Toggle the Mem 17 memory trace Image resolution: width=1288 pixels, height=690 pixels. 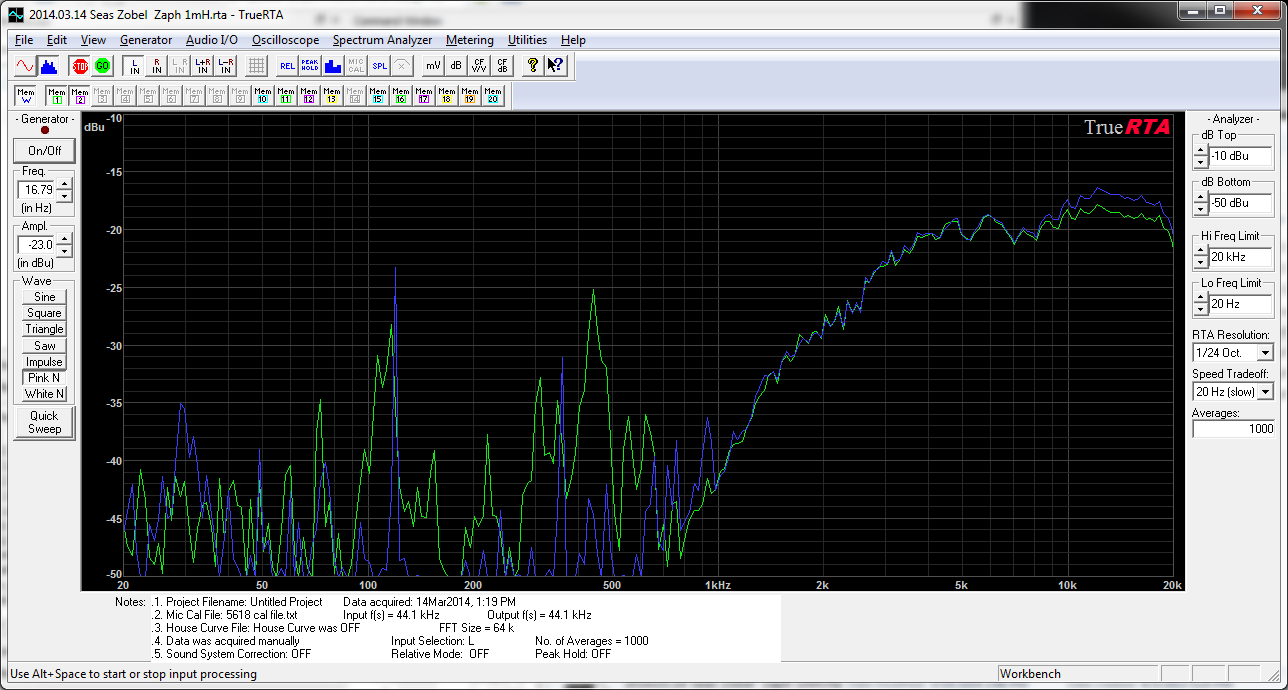tap(424, 96)
